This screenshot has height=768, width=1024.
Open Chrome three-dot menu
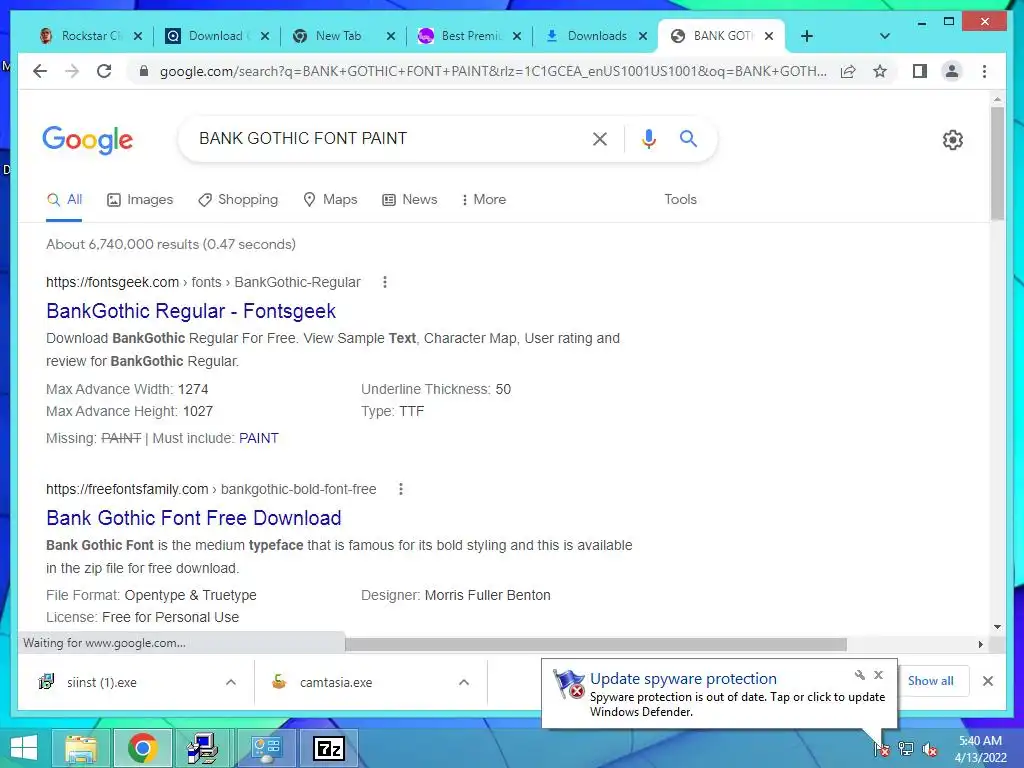click(984, 71)
